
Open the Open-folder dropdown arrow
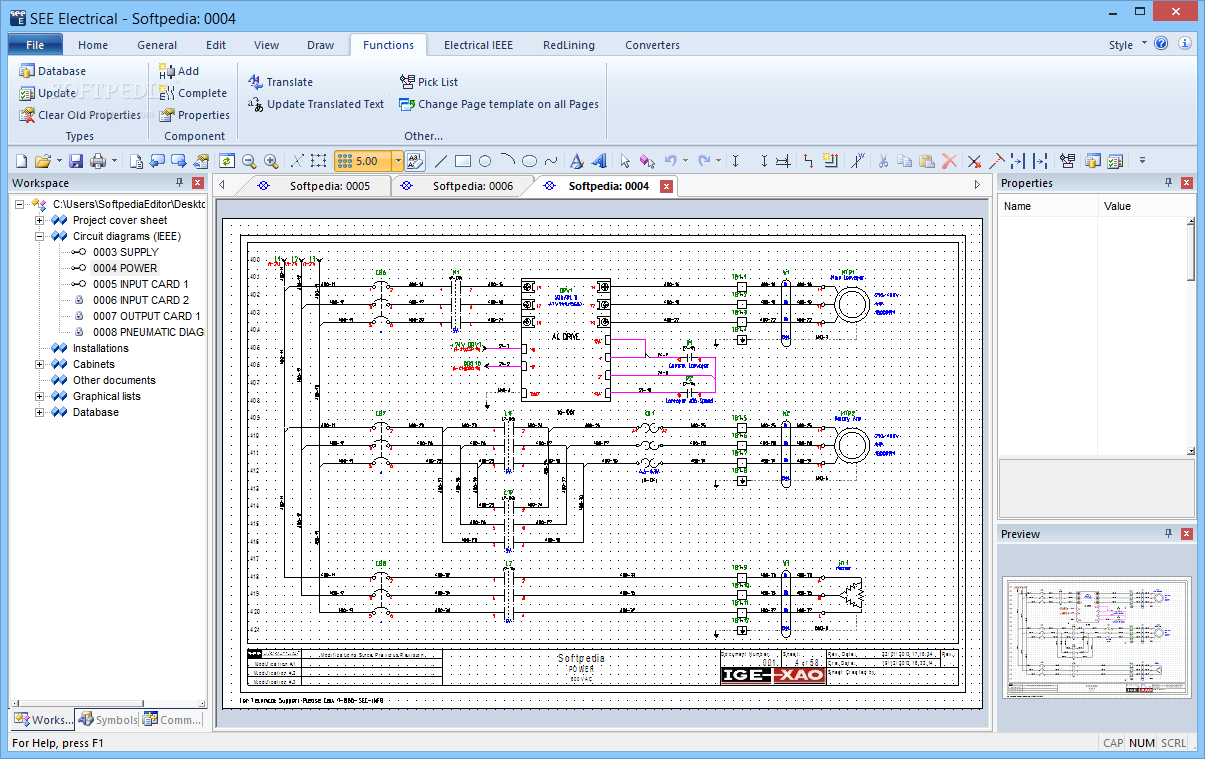58,161
